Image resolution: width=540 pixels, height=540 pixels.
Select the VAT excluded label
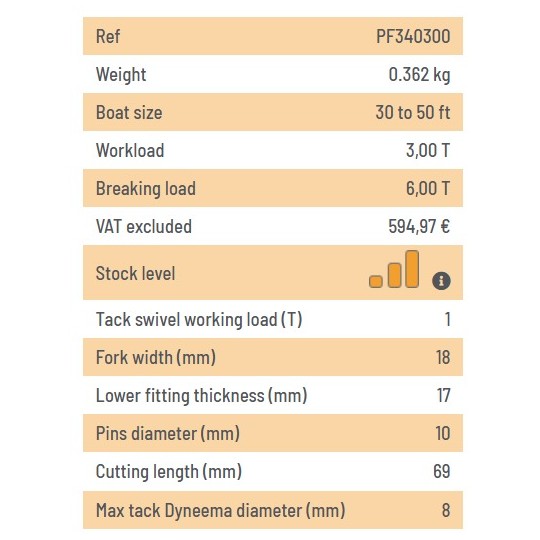[144, 226]
